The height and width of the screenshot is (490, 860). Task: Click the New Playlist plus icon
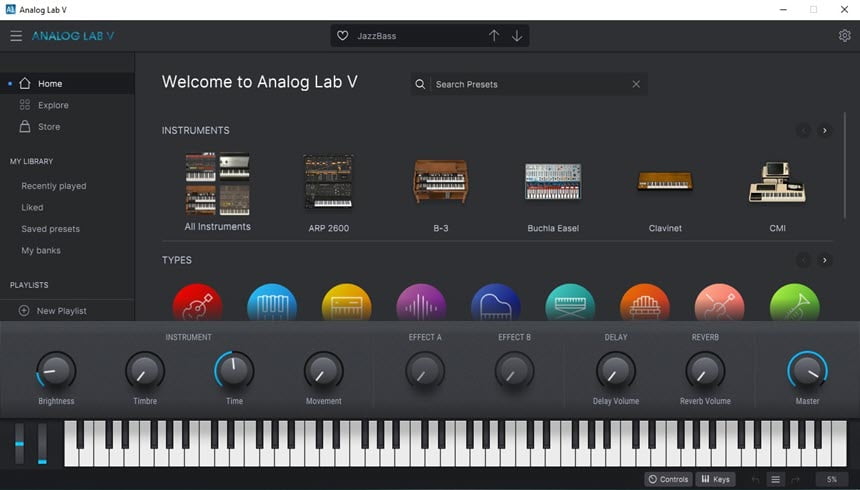click(24, 311)
